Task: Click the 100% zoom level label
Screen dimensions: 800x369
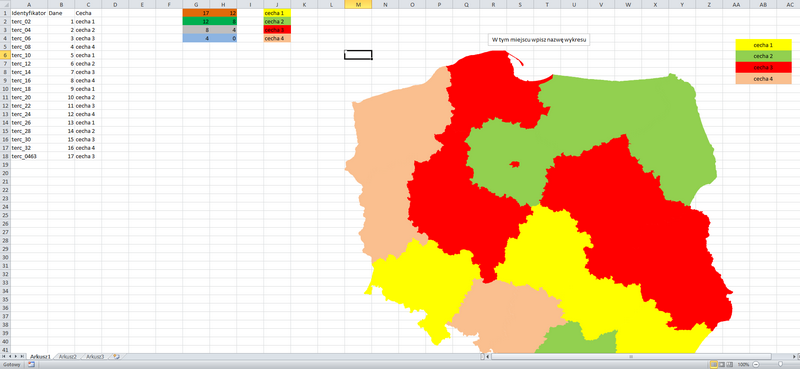Action: point(743,364)
